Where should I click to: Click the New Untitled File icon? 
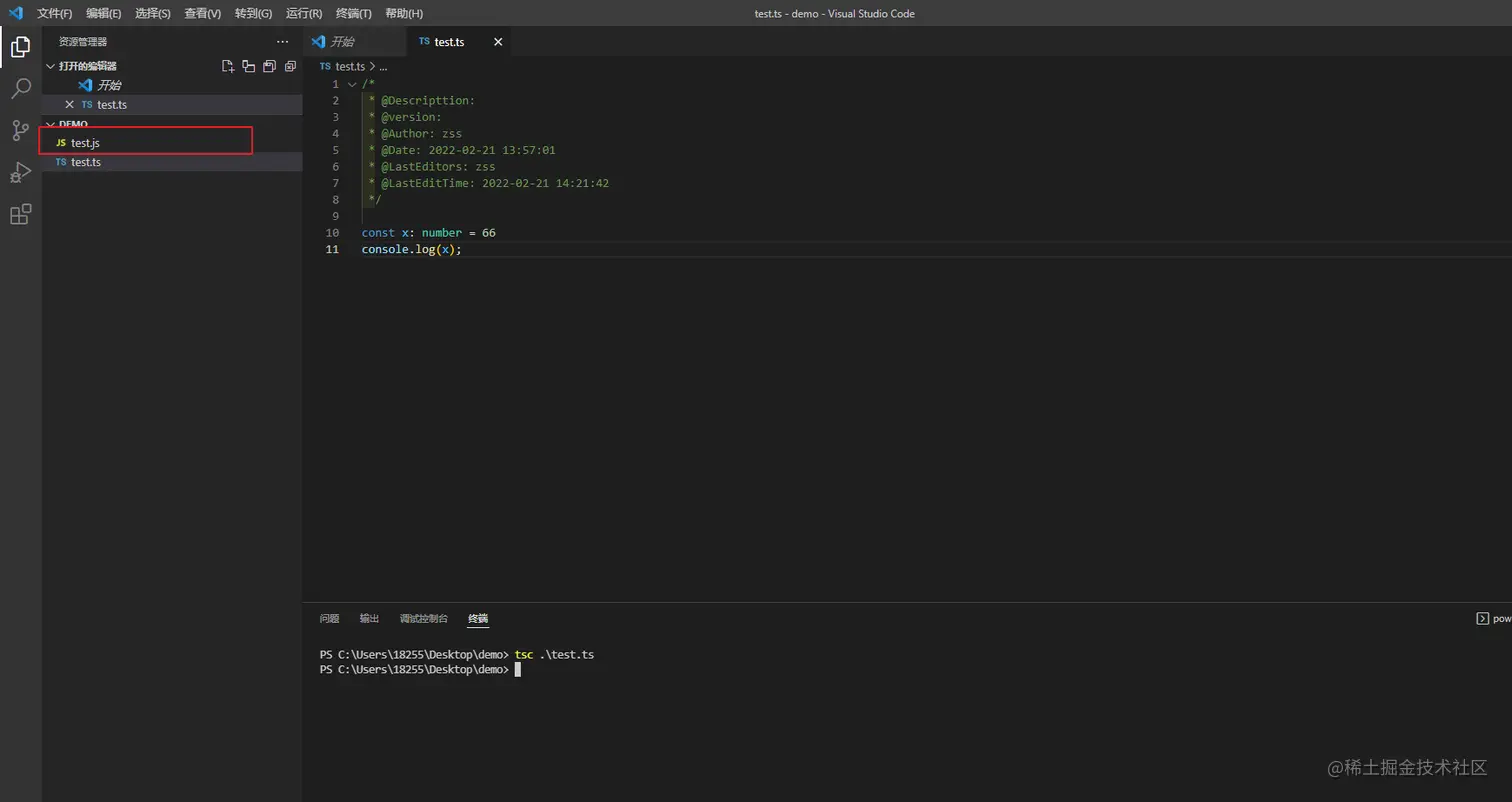(228, 66)
